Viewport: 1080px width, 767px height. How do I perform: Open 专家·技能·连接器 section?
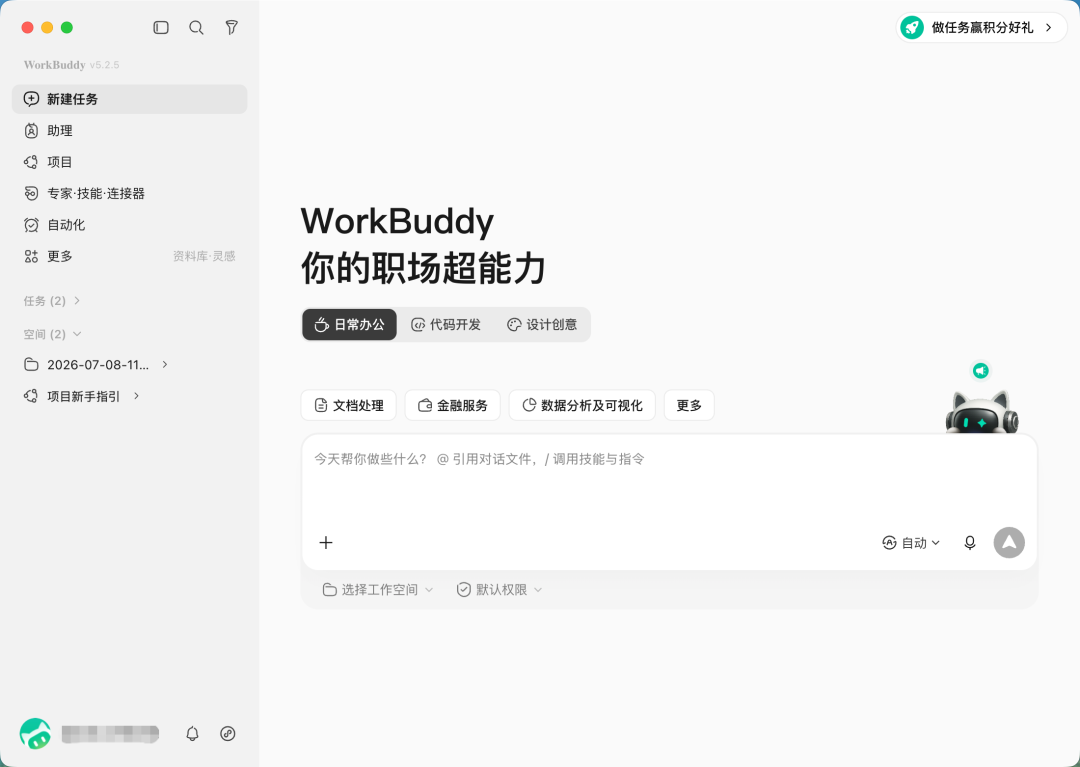[129, 193]
